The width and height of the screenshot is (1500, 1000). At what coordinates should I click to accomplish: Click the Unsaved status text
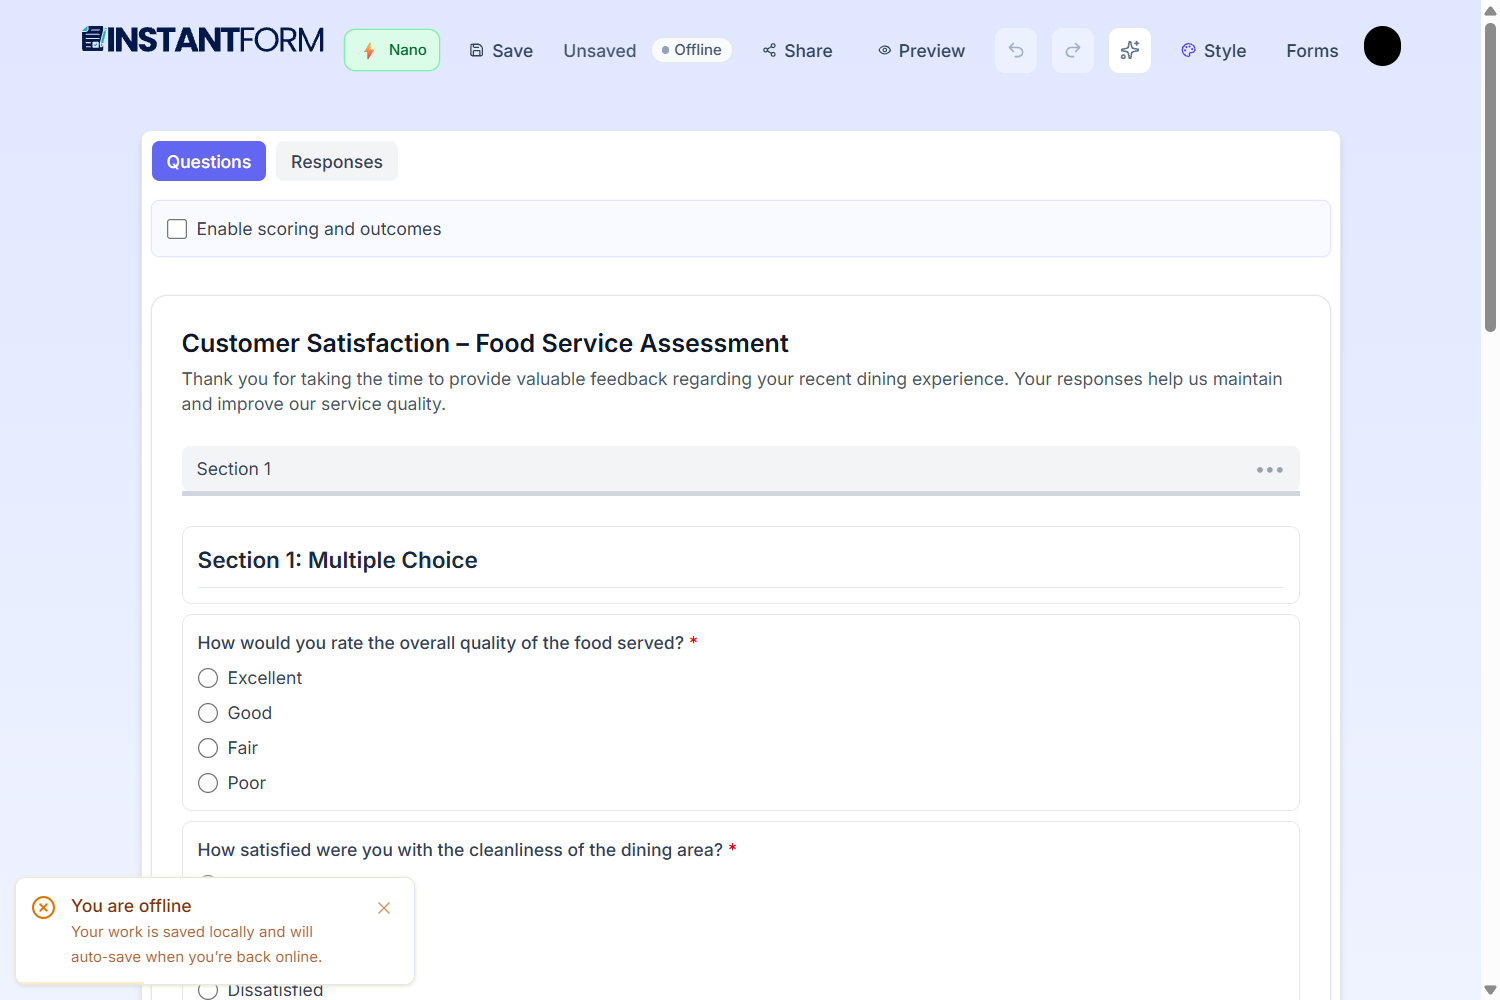[x=599, y=51]
